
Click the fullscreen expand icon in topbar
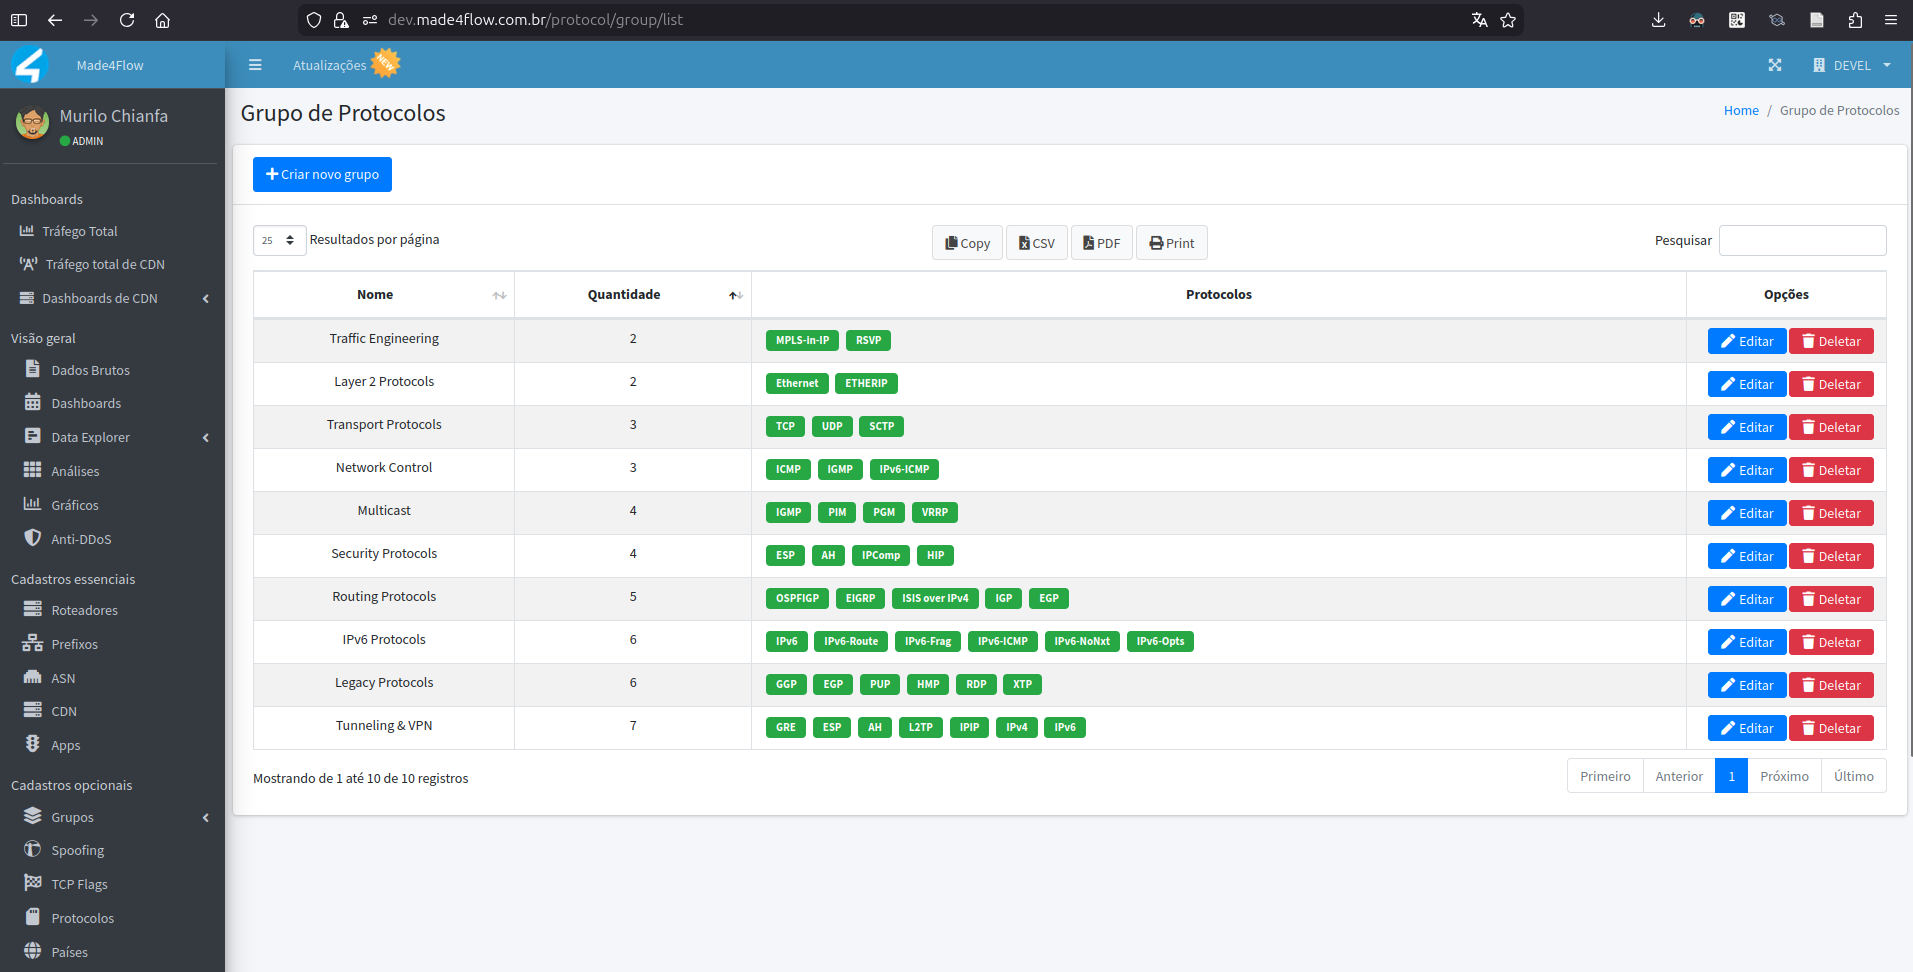coord(1775,64)
